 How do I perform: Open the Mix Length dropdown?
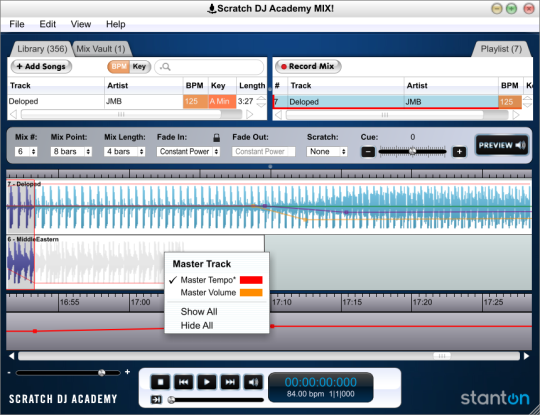(x=124, y=152)
